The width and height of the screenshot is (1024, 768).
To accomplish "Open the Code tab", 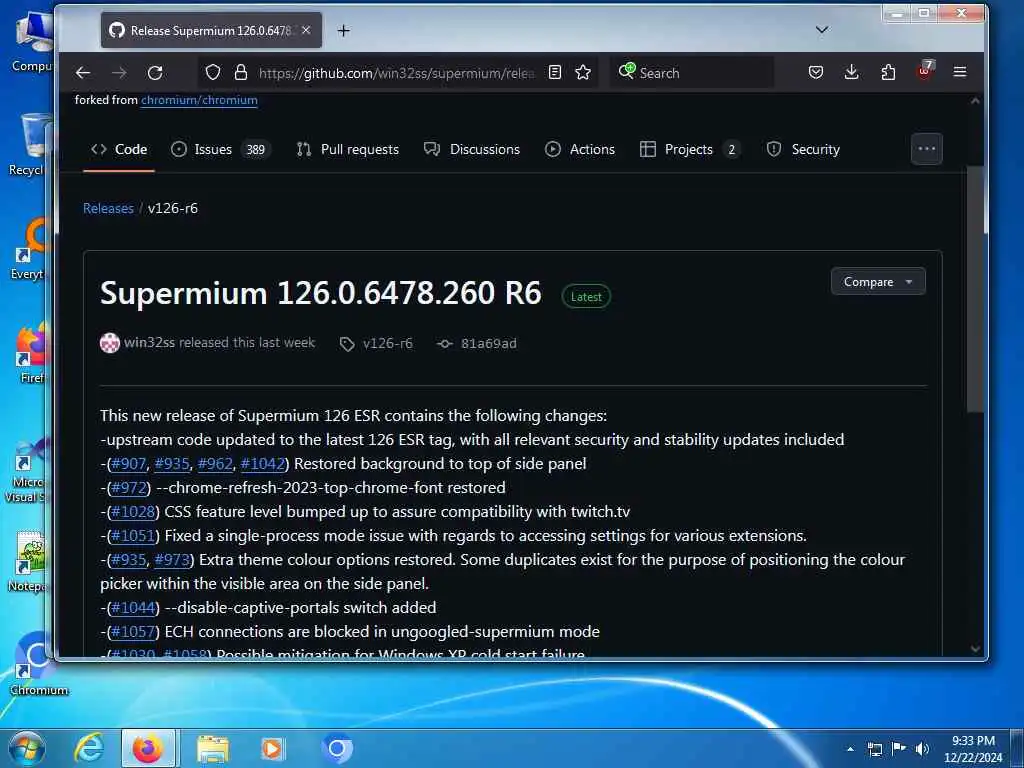I will coord(119,150).
